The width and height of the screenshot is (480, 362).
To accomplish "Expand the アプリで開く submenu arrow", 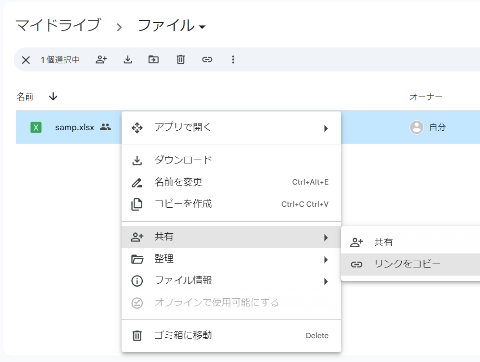I will click(326, 128).
